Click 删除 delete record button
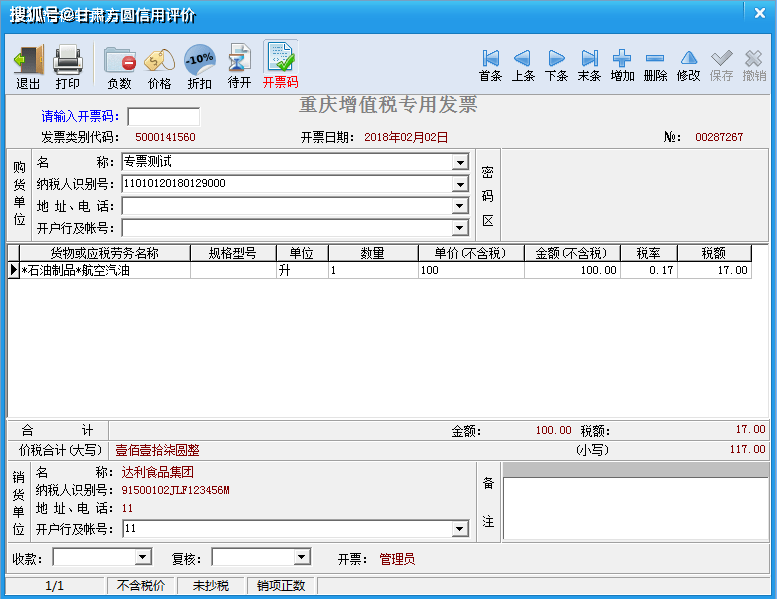Screen dimensions: 777x599 (x=655, y=66)
